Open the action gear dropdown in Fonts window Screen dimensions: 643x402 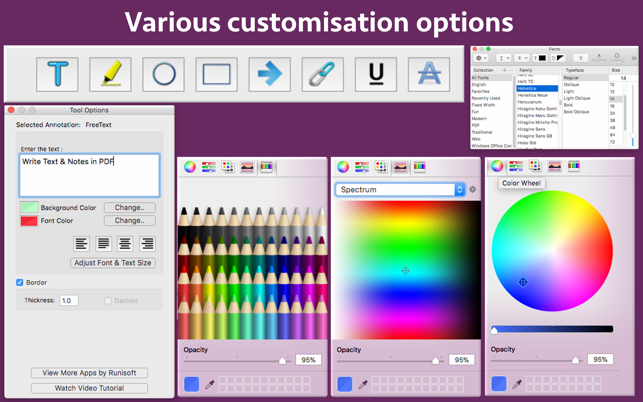(483, 58)
